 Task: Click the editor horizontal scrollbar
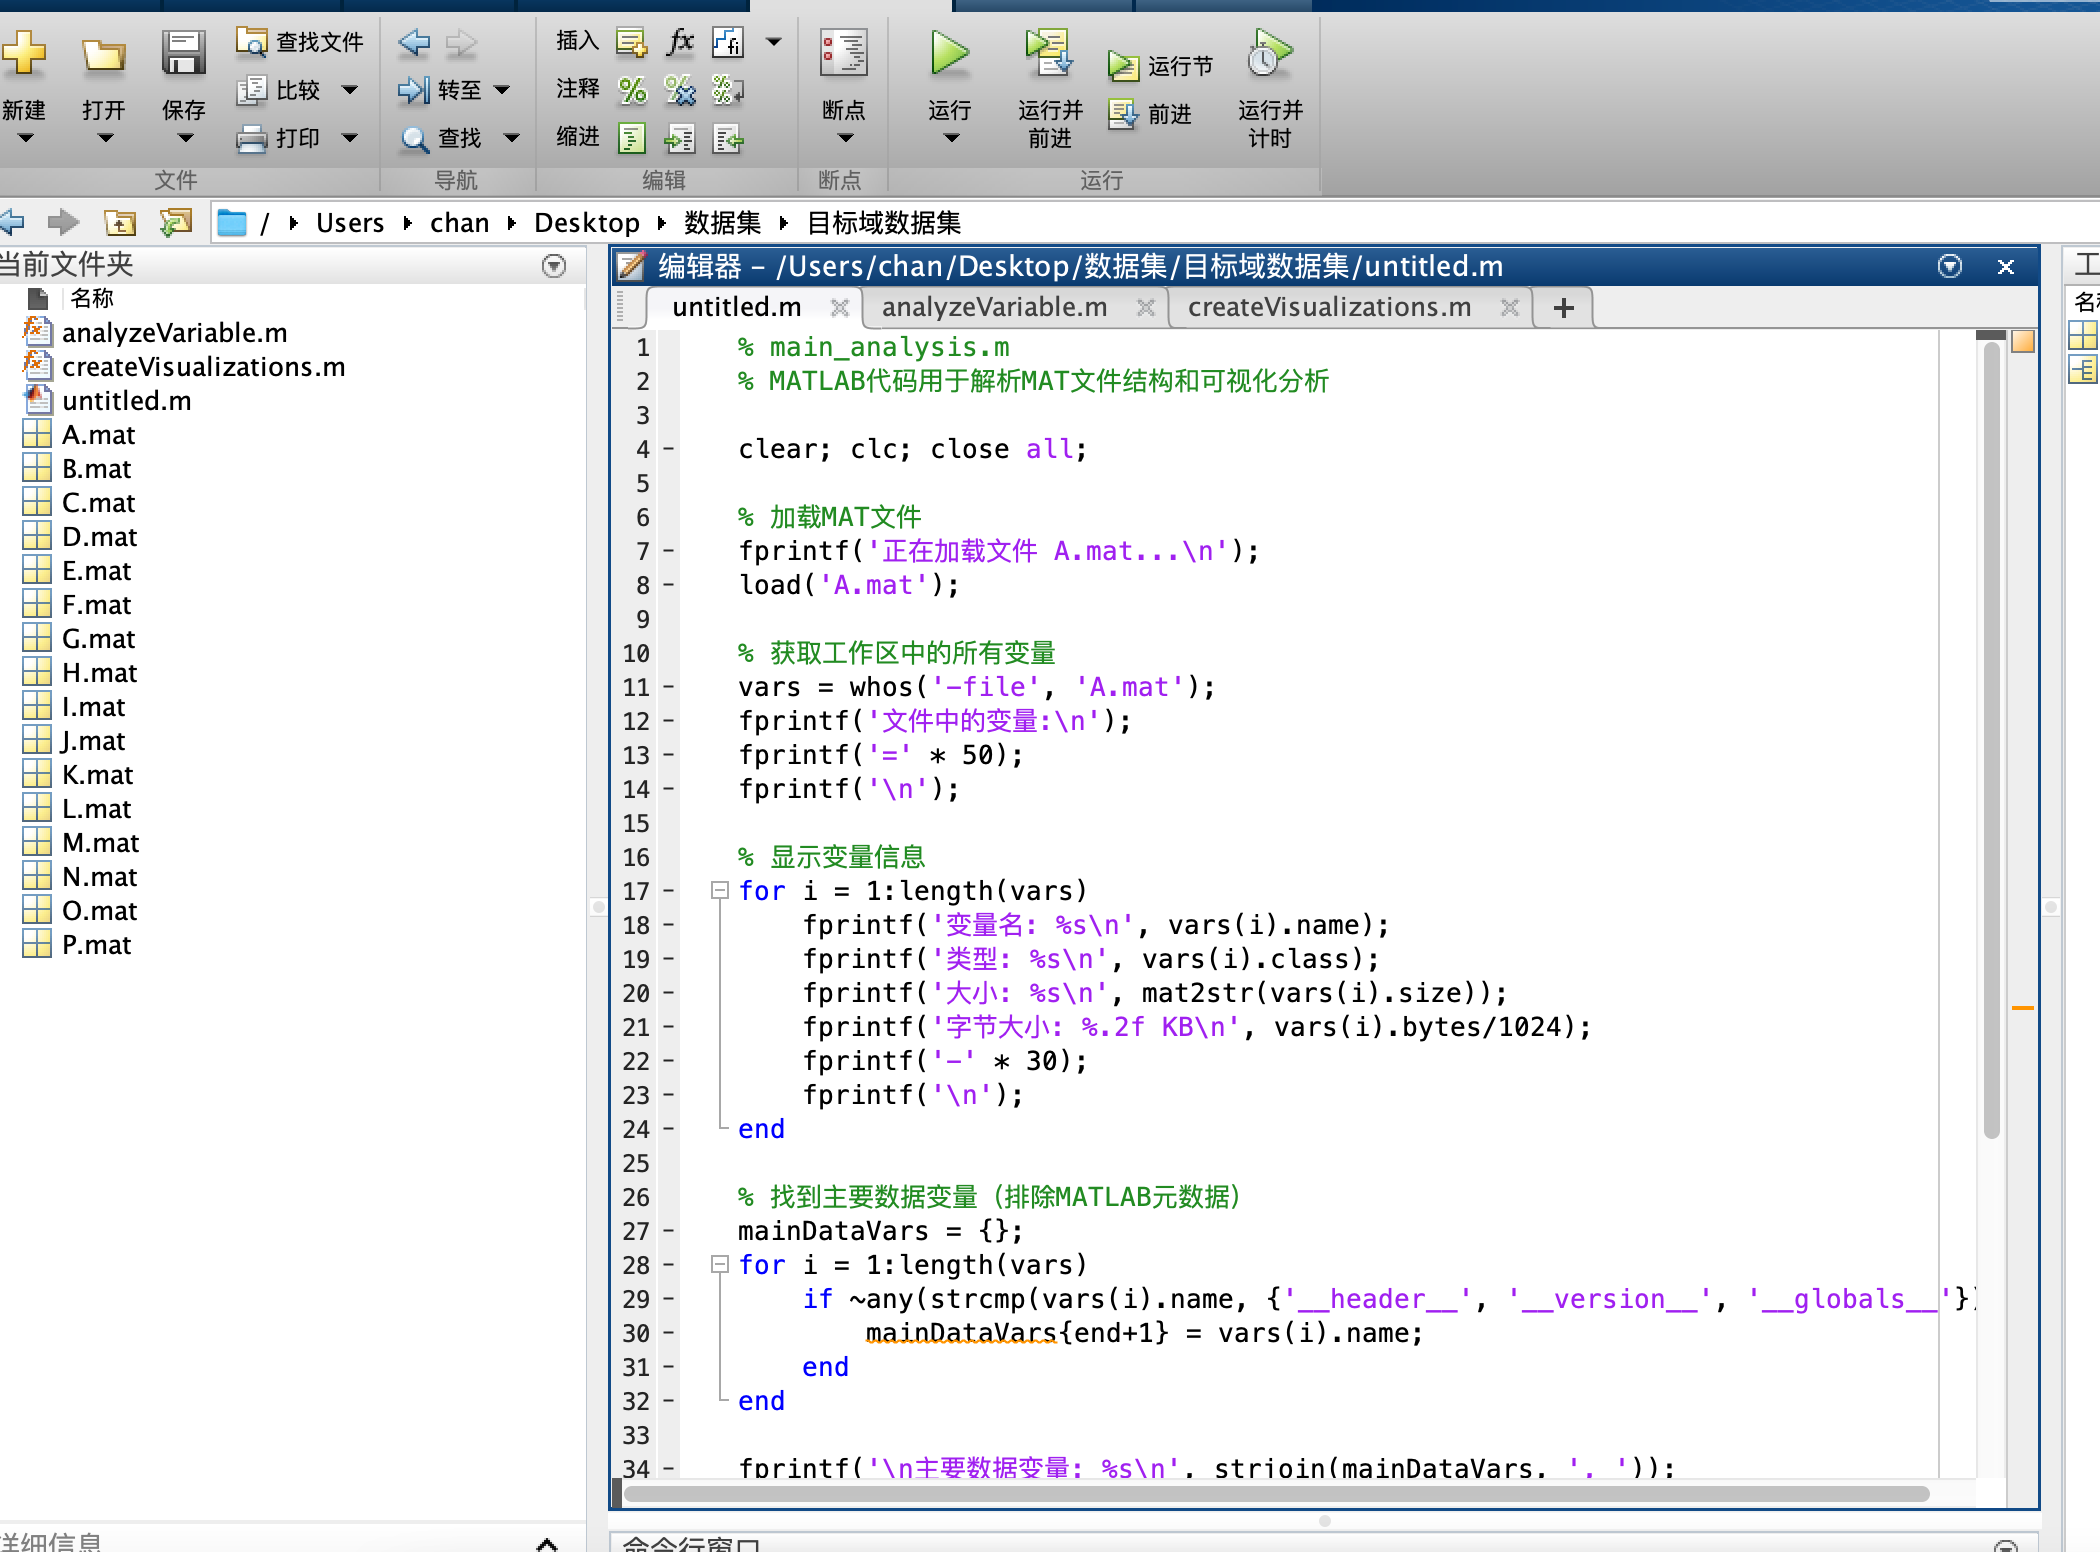(1277, 1494)
